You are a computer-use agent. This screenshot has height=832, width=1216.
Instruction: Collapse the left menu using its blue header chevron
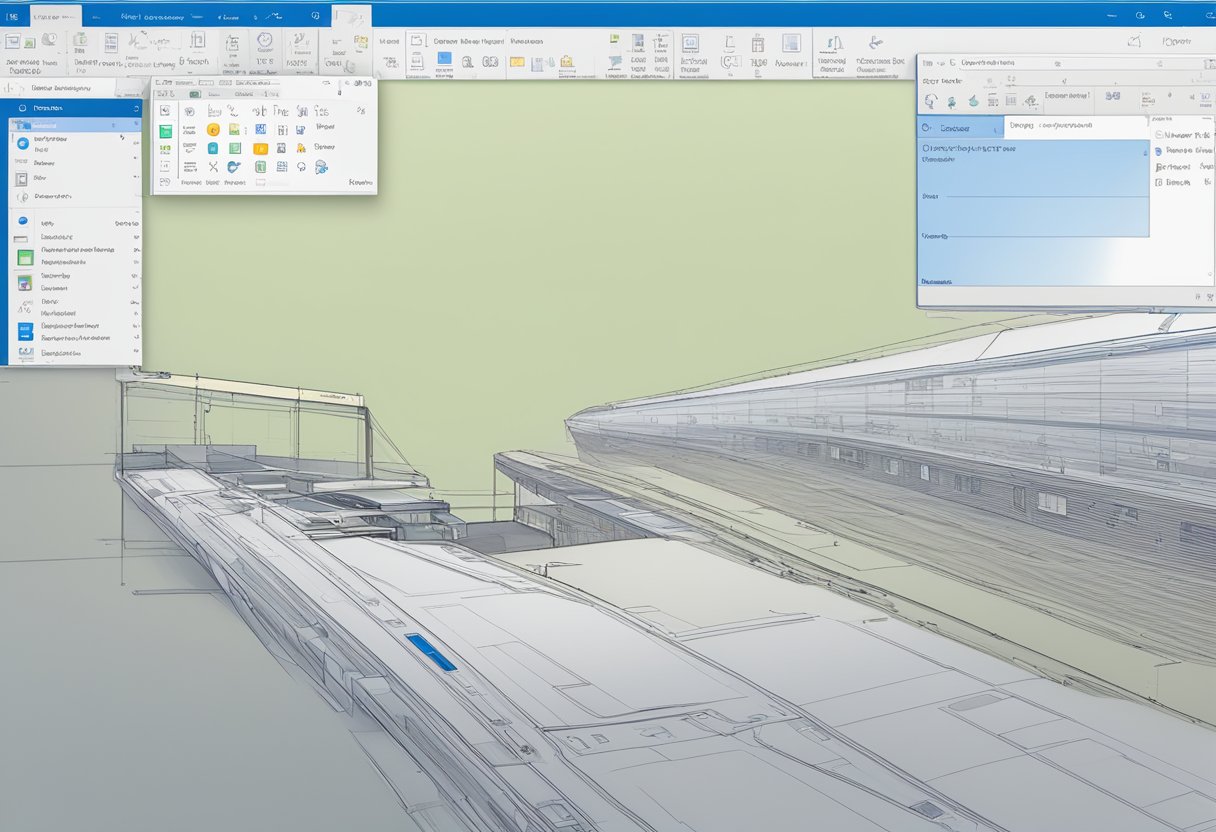[x=135, y=108]
